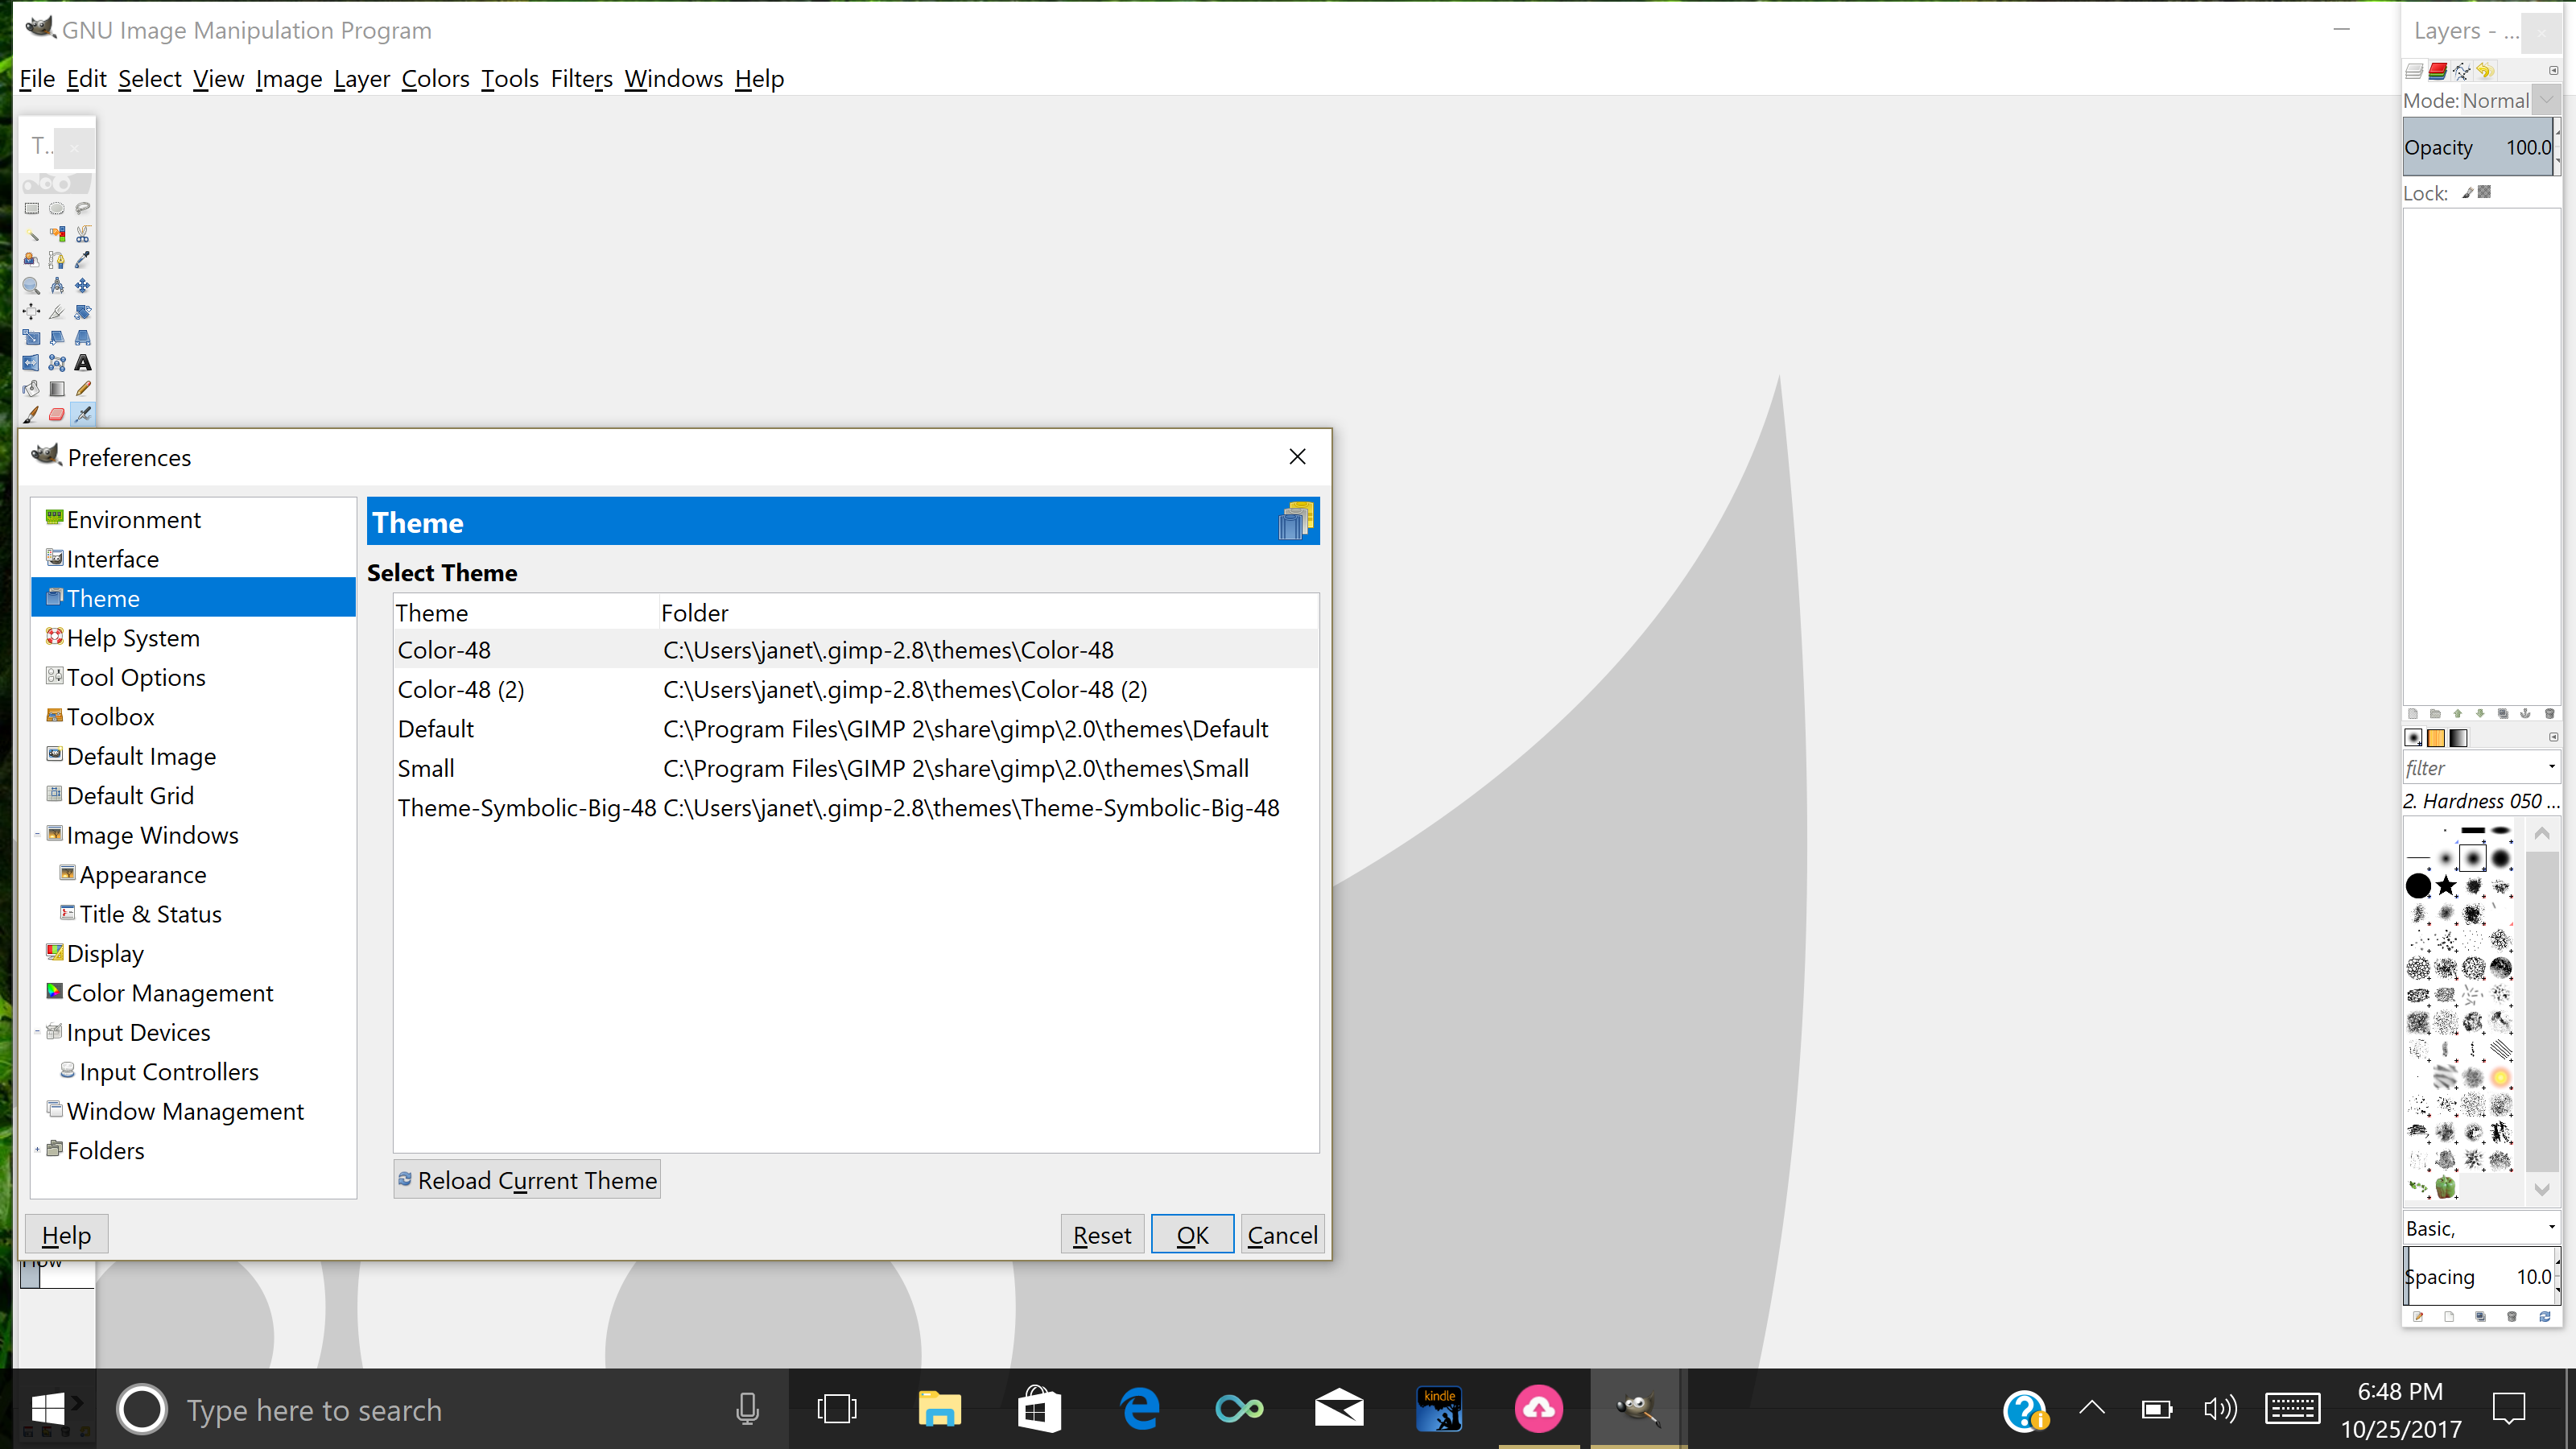Select the Scissors Select tool
The height and width of the screenshot is (1449, 2576).
tap(83, 235)
